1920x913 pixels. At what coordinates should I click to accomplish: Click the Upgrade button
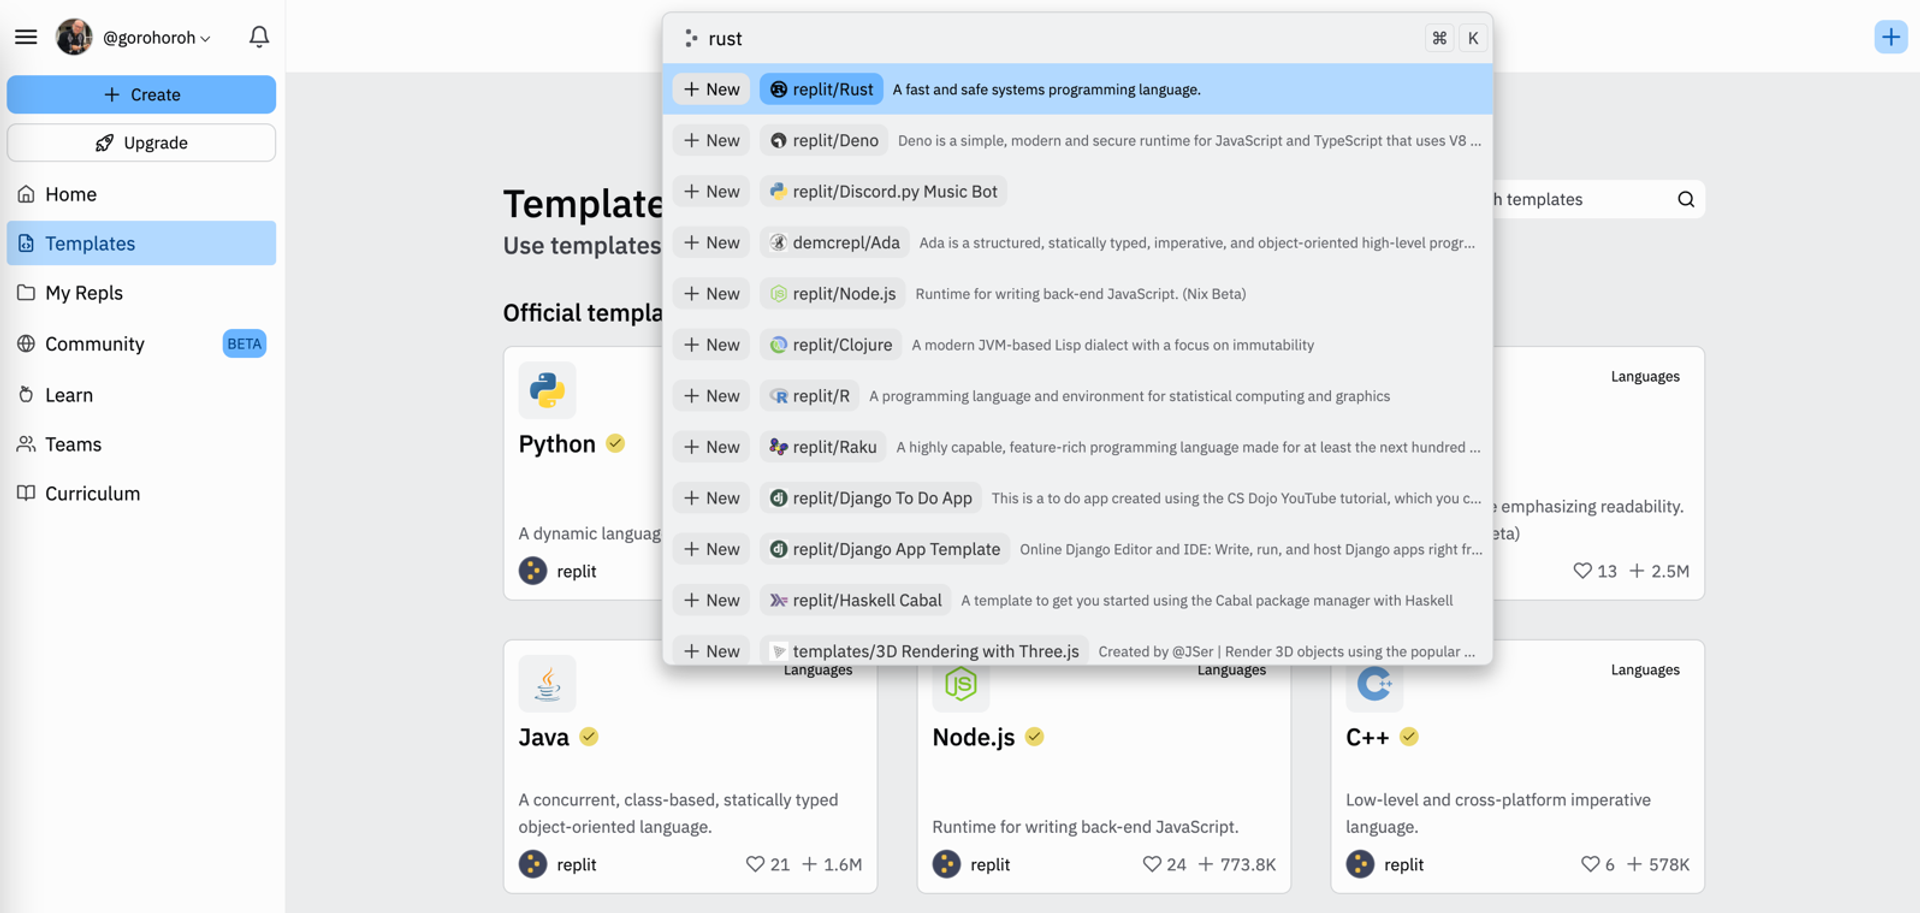pos(141,142)
